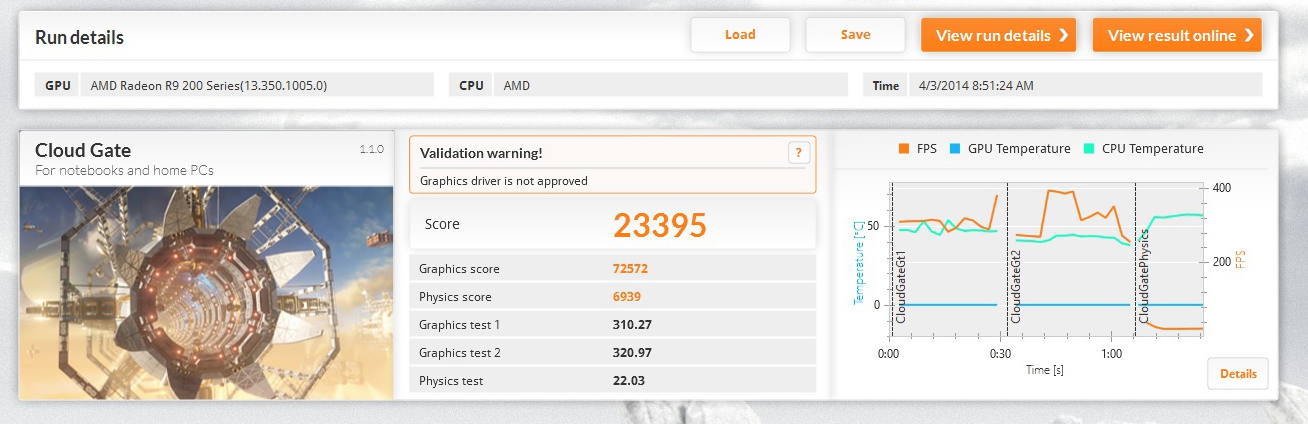This screenshot has height=424, width=1308.
Task: Click the version number 1.1.0
Action: point(371,149)
